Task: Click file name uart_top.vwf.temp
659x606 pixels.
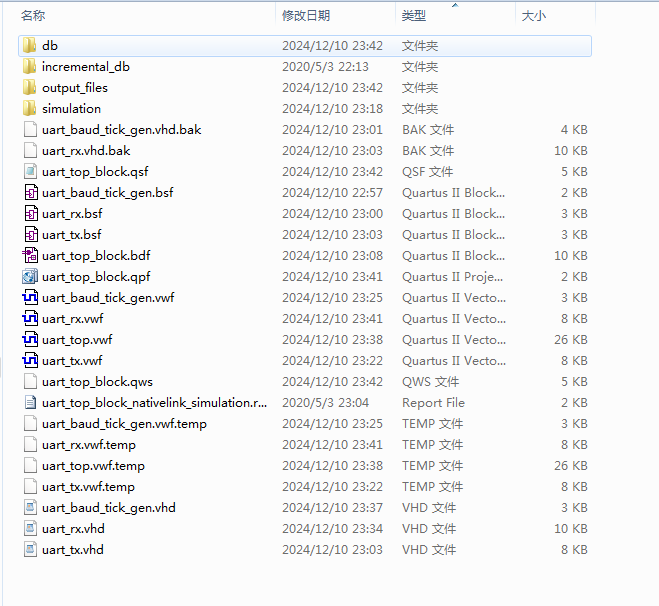Action: coord(93,466)
